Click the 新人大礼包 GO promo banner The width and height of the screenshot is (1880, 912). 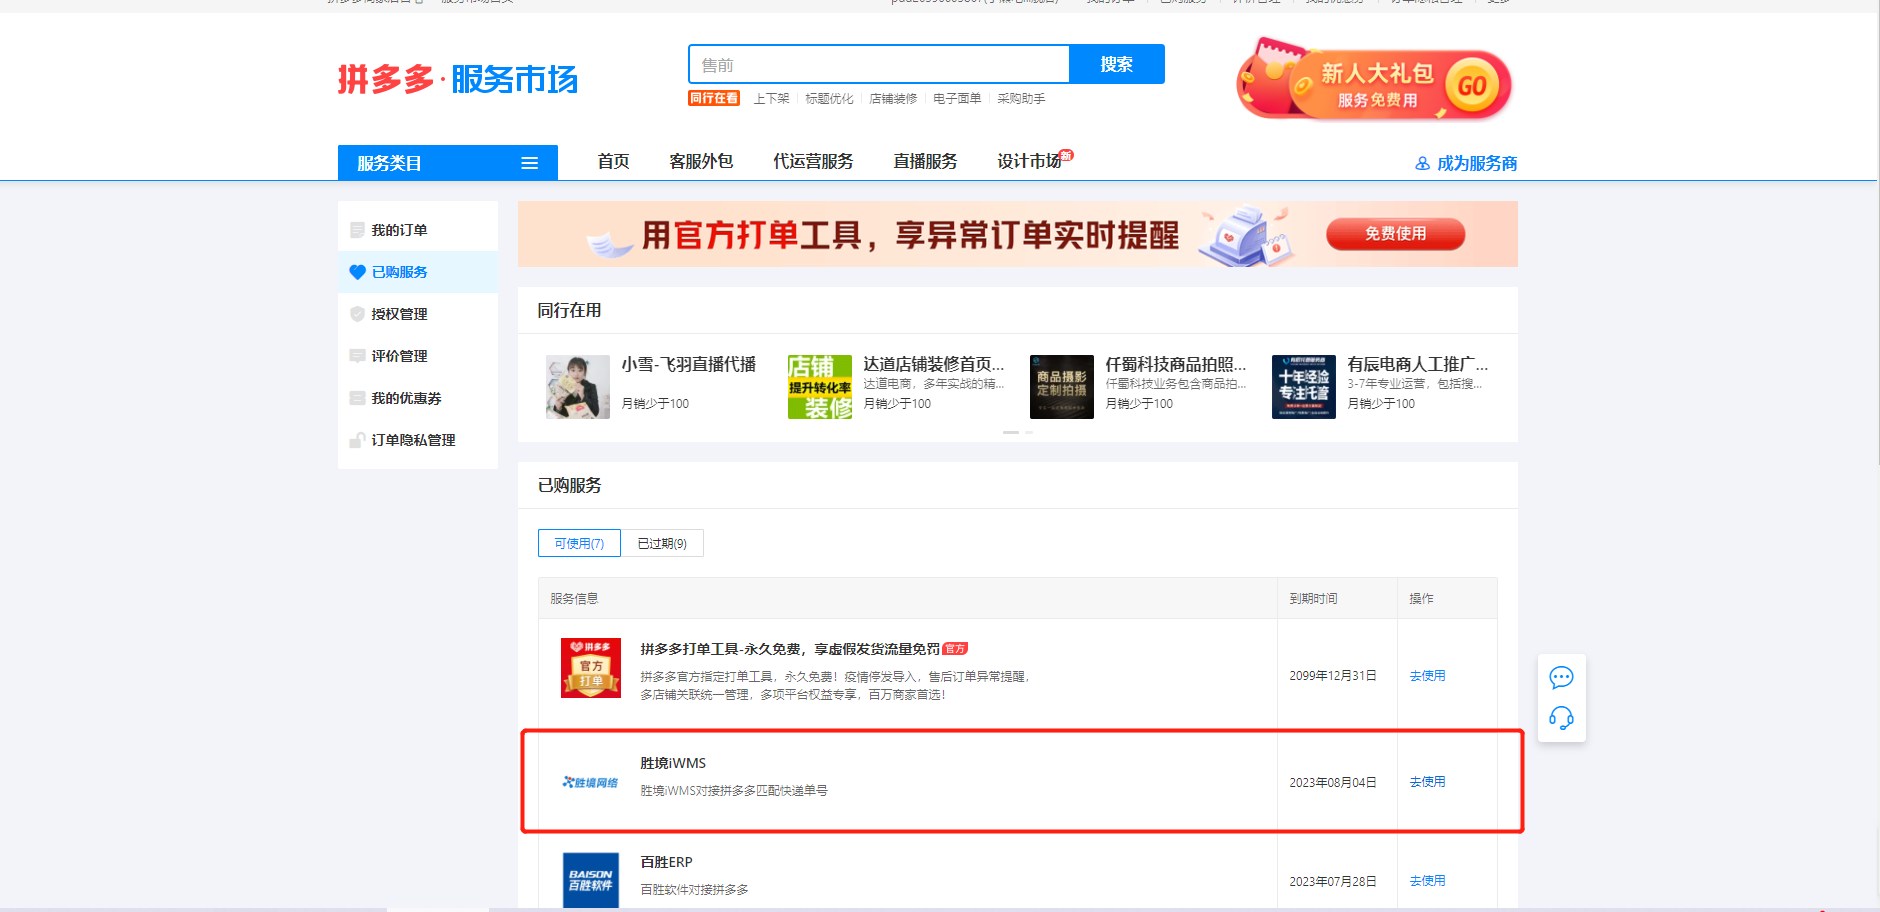point(1374,80)
